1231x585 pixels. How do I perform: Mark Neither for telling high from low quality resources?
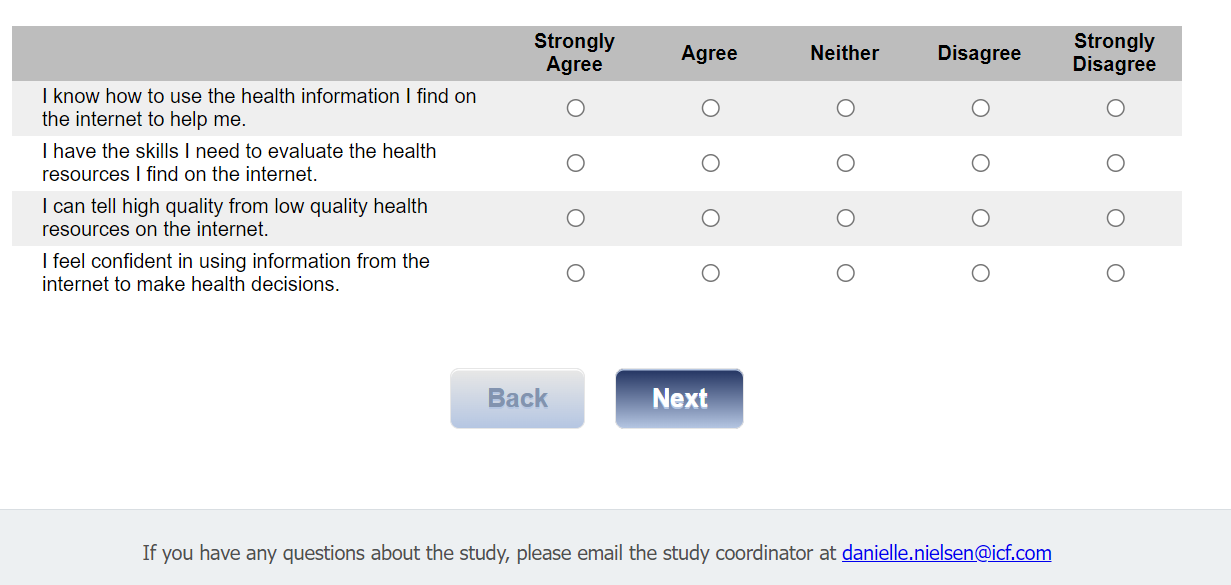pyautogui.click(x=845, y=218)
